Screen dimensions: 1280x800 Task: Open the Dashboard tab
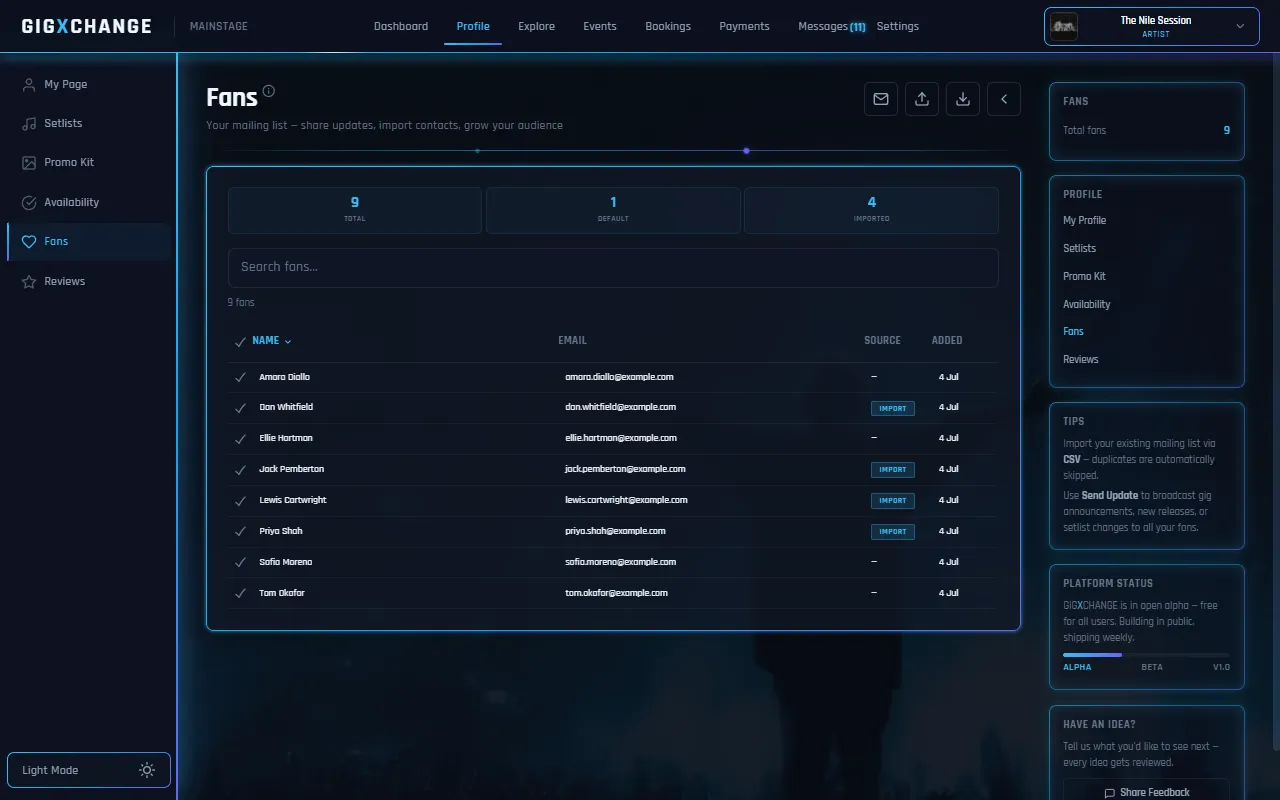coord(401,26)
